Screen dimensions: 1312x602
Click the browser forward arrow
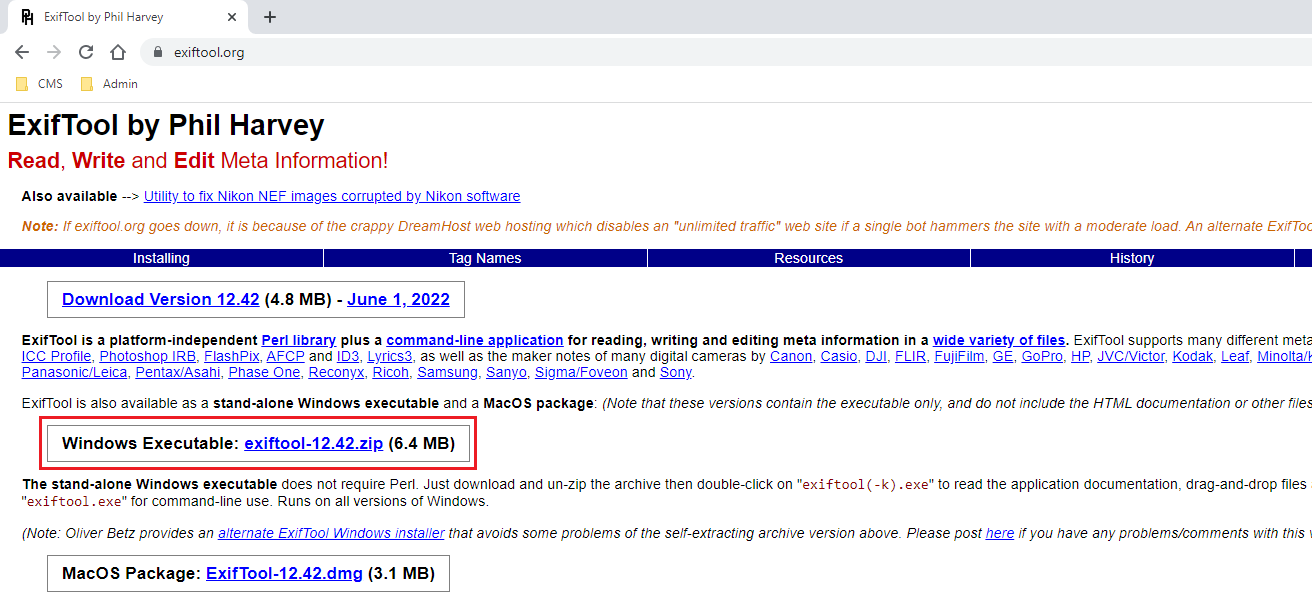coord(54,52)
